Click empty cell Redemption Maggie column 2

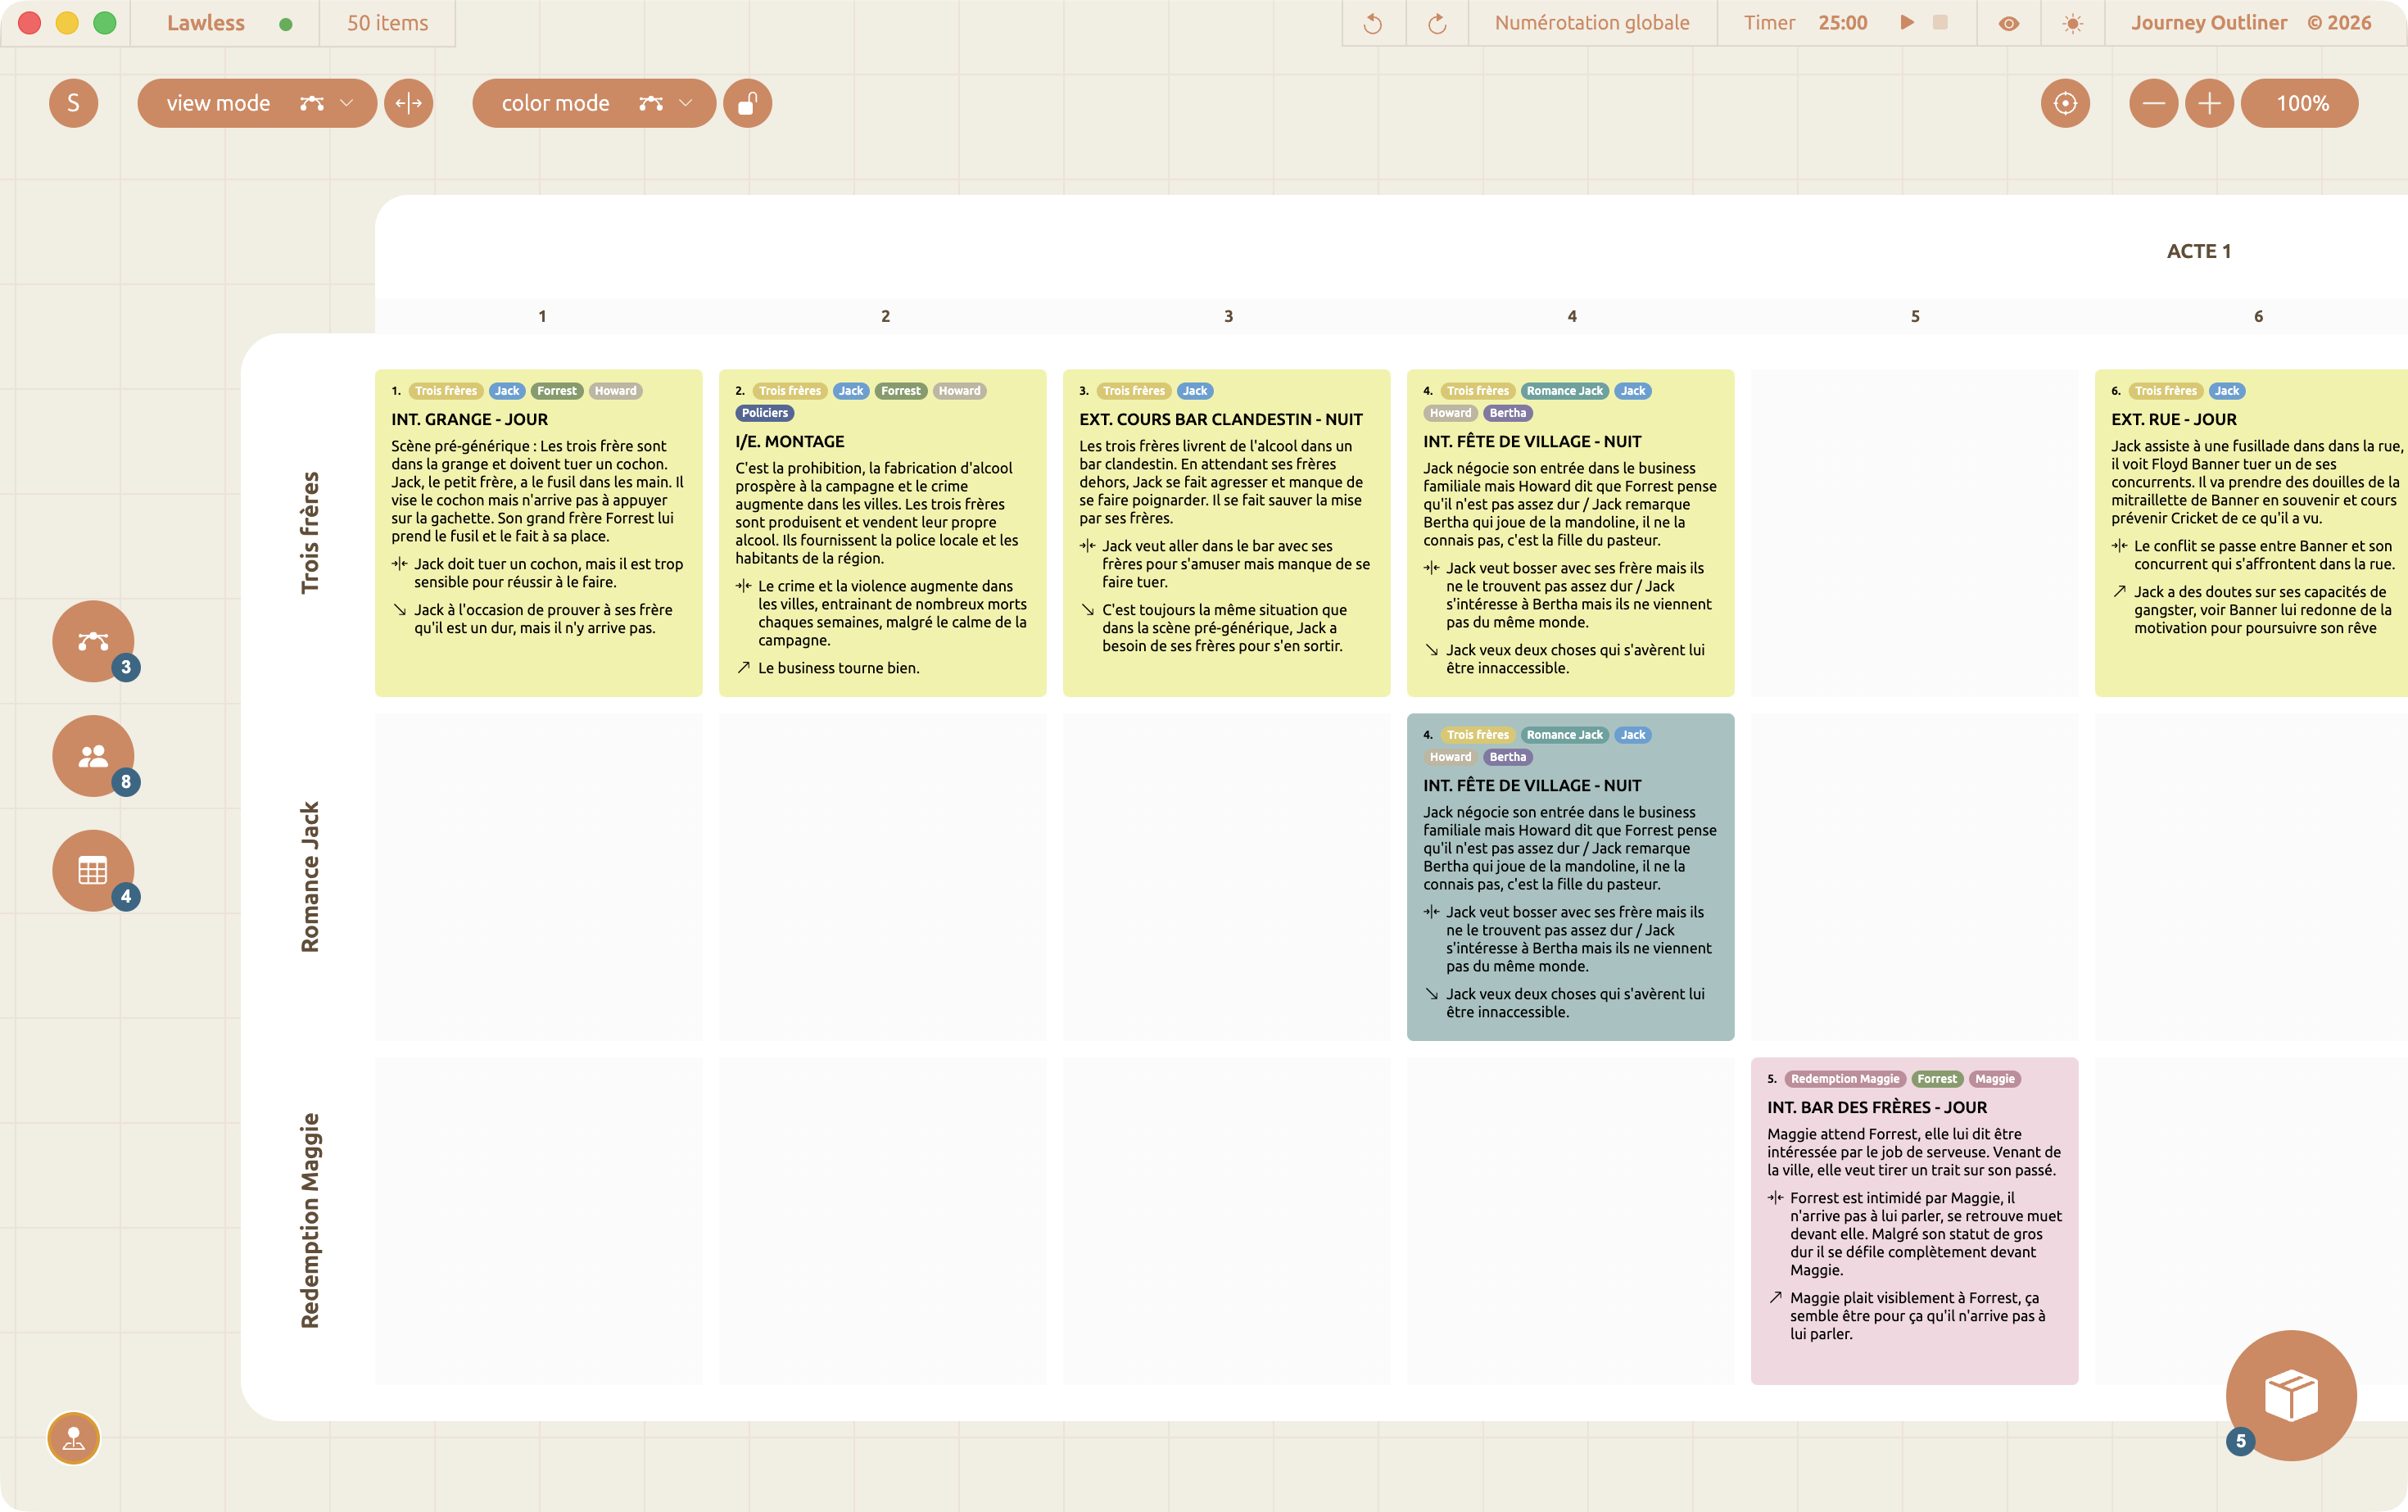882,1221
